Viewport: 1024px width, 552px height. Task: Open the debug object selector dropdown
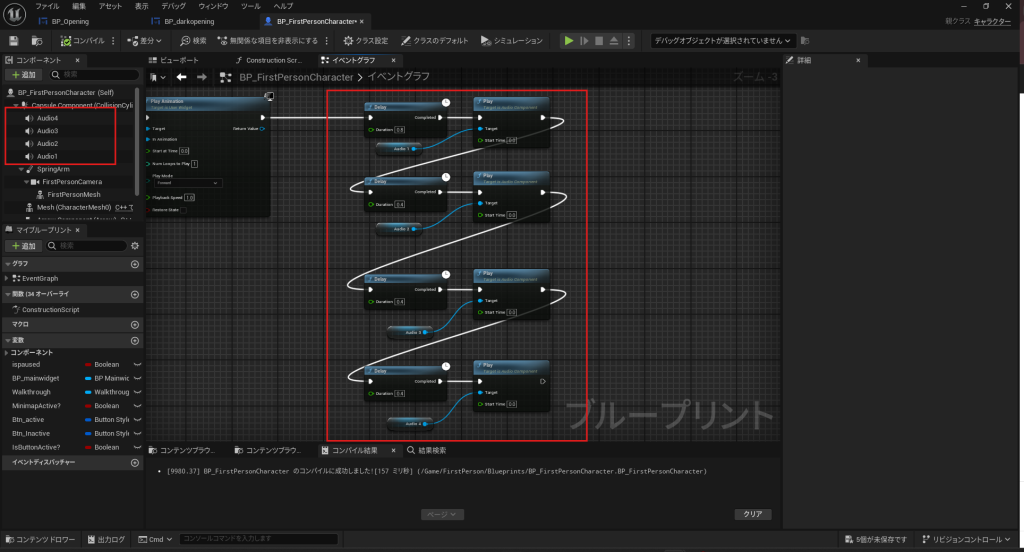[x=722, y=41]
